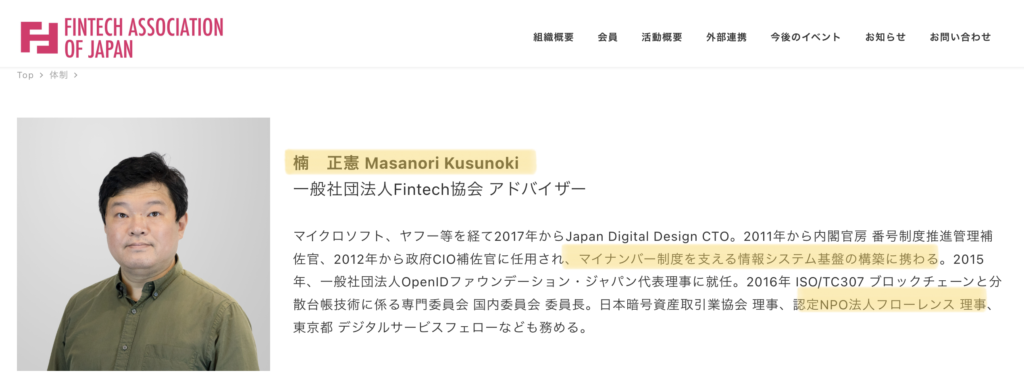Screen dimensions: 1024x385
Task: Click the FINTECH ASSOCIATION OF JAPAN logo text
Action: point(144,37)
